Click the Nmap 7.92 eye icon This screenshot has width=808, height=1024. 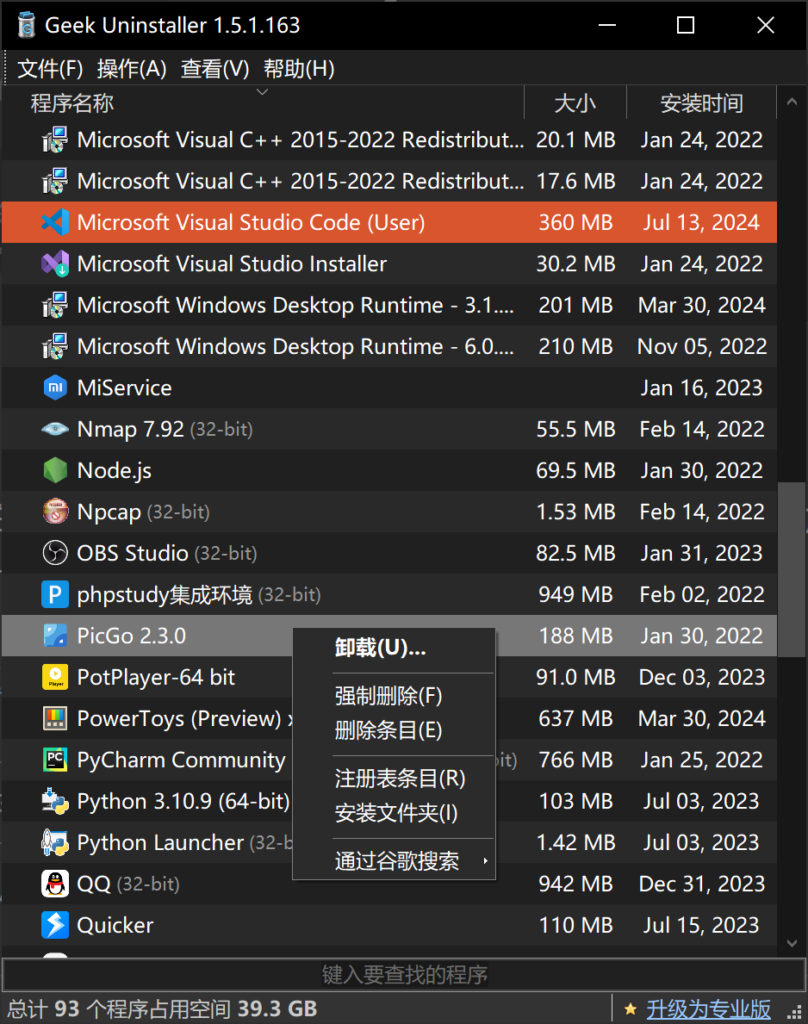[x=55, y=429]
